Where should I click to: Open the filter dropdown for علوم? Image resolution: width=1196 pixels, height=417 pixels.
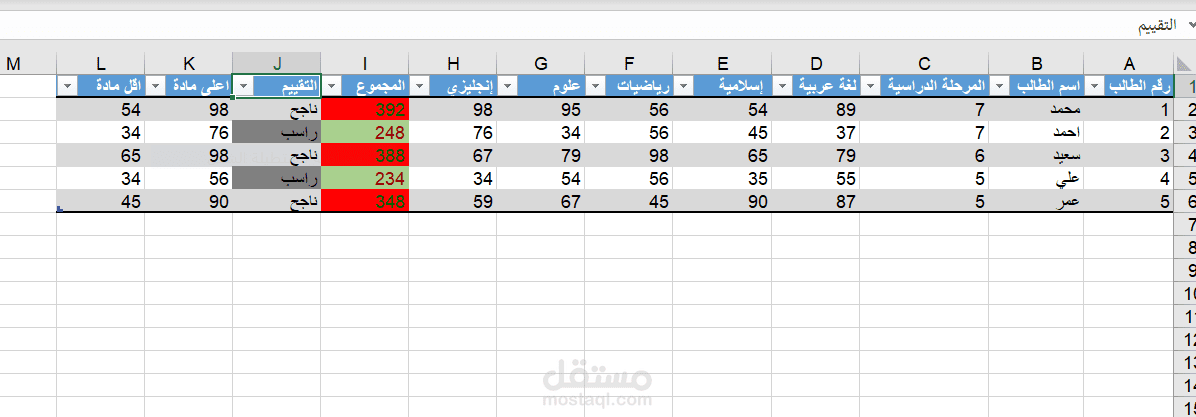505,85
